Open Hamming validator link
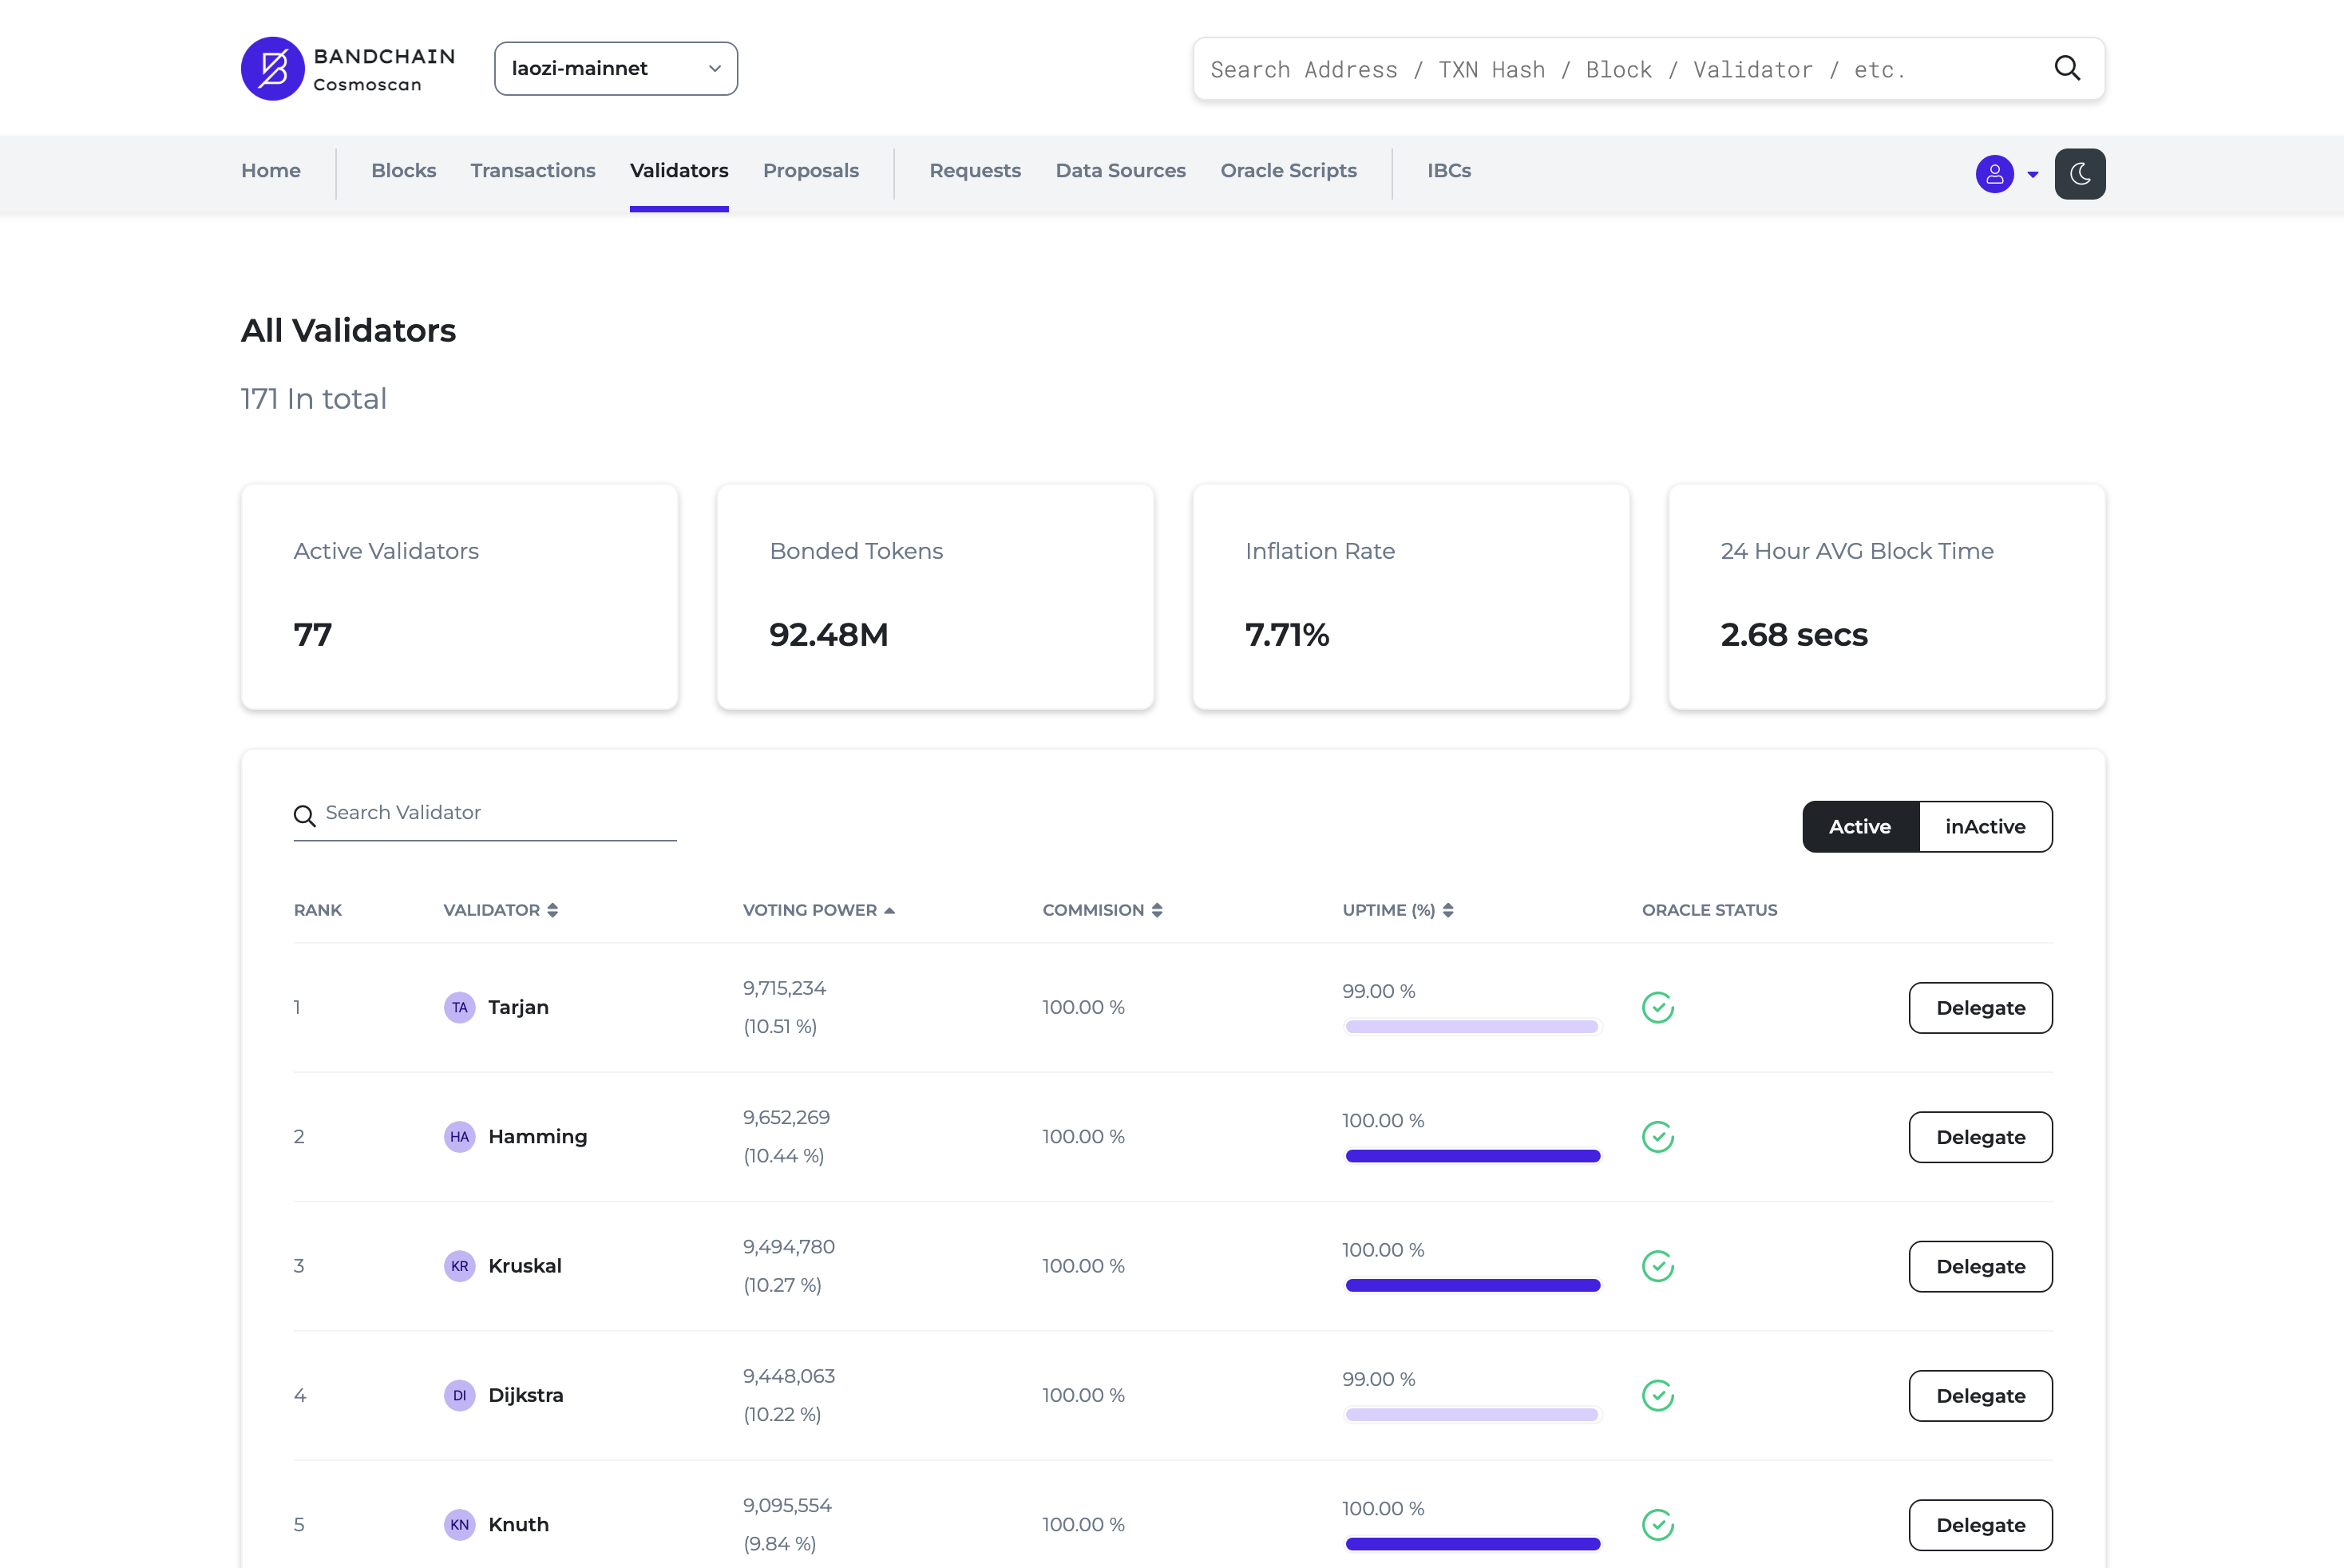2344x1568 pixels. (x=537, y=1137)
